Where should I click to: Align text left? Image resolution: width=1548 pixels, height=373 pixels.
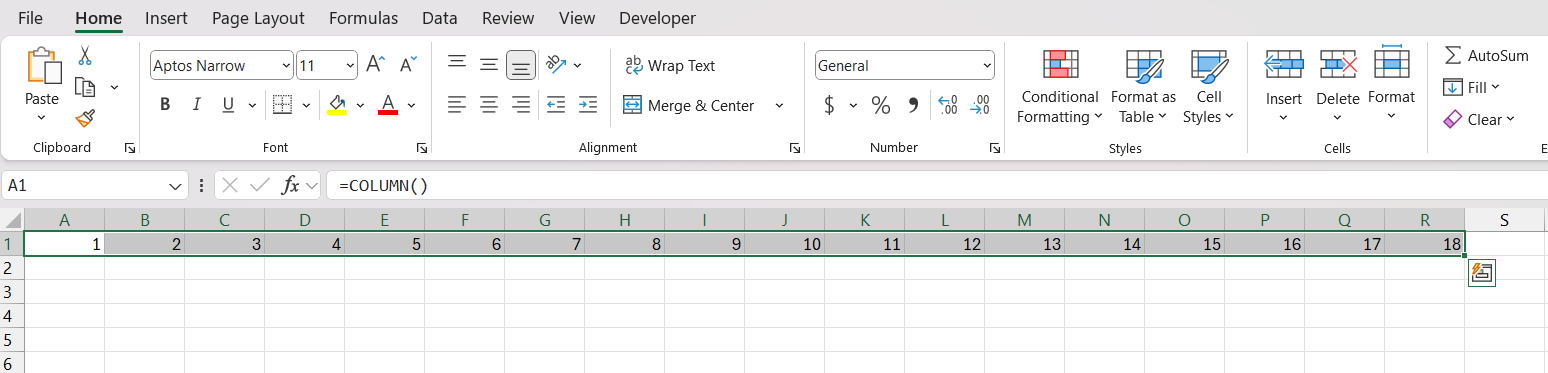[457, 104]
